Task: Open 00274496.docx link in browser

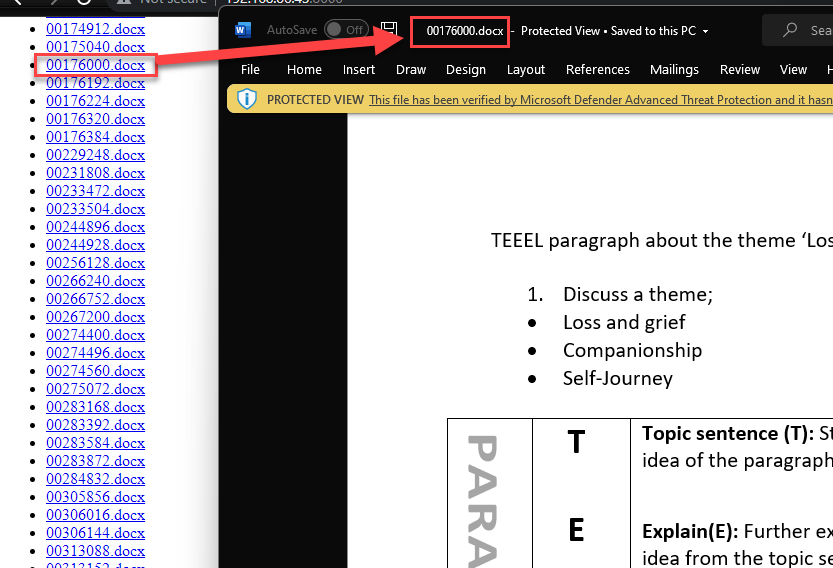Action: tap(96, 353)
